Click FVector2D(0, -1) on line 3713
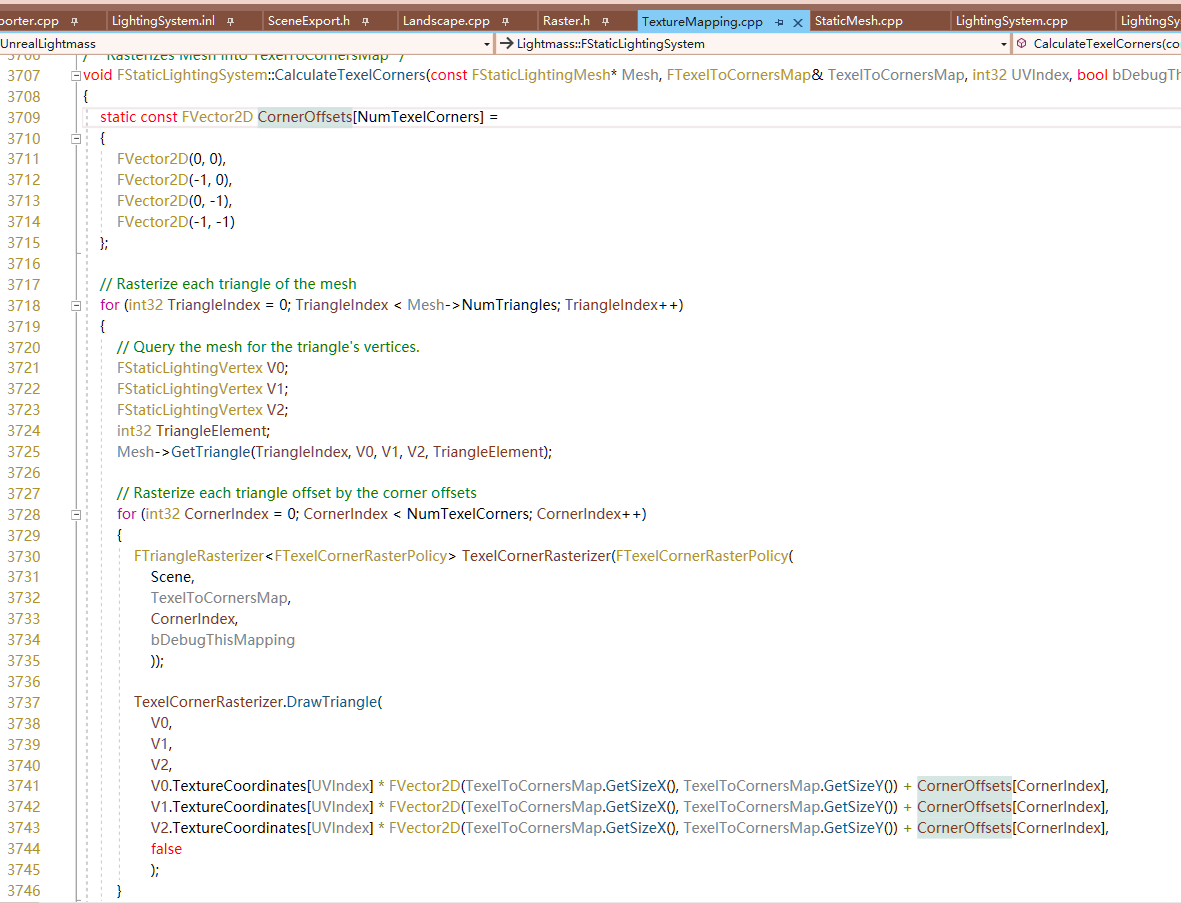Image resolution: width=1181 pixels, height=903 pixels. click(x=173, y=201)
